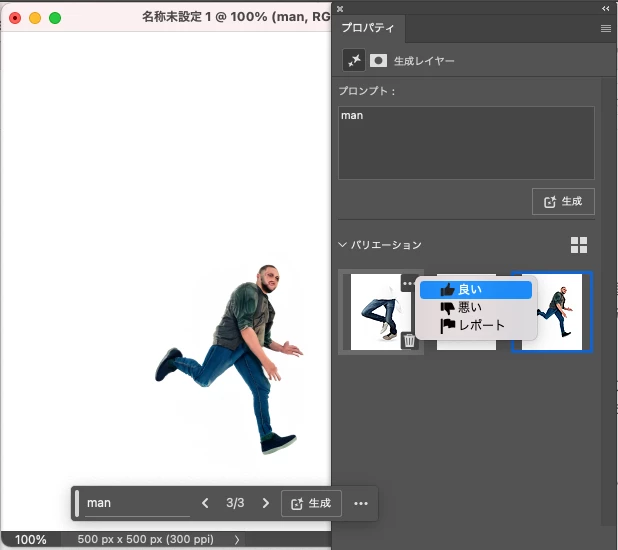
Task: Open more options in the contextual task bar
Action: click(361, 503)
